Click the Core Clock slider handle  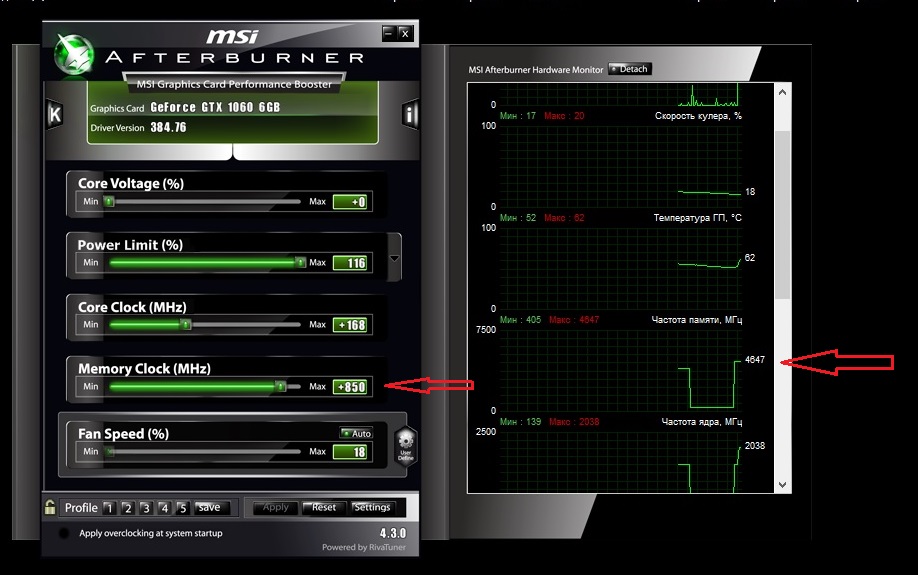[x=186, y=324]
